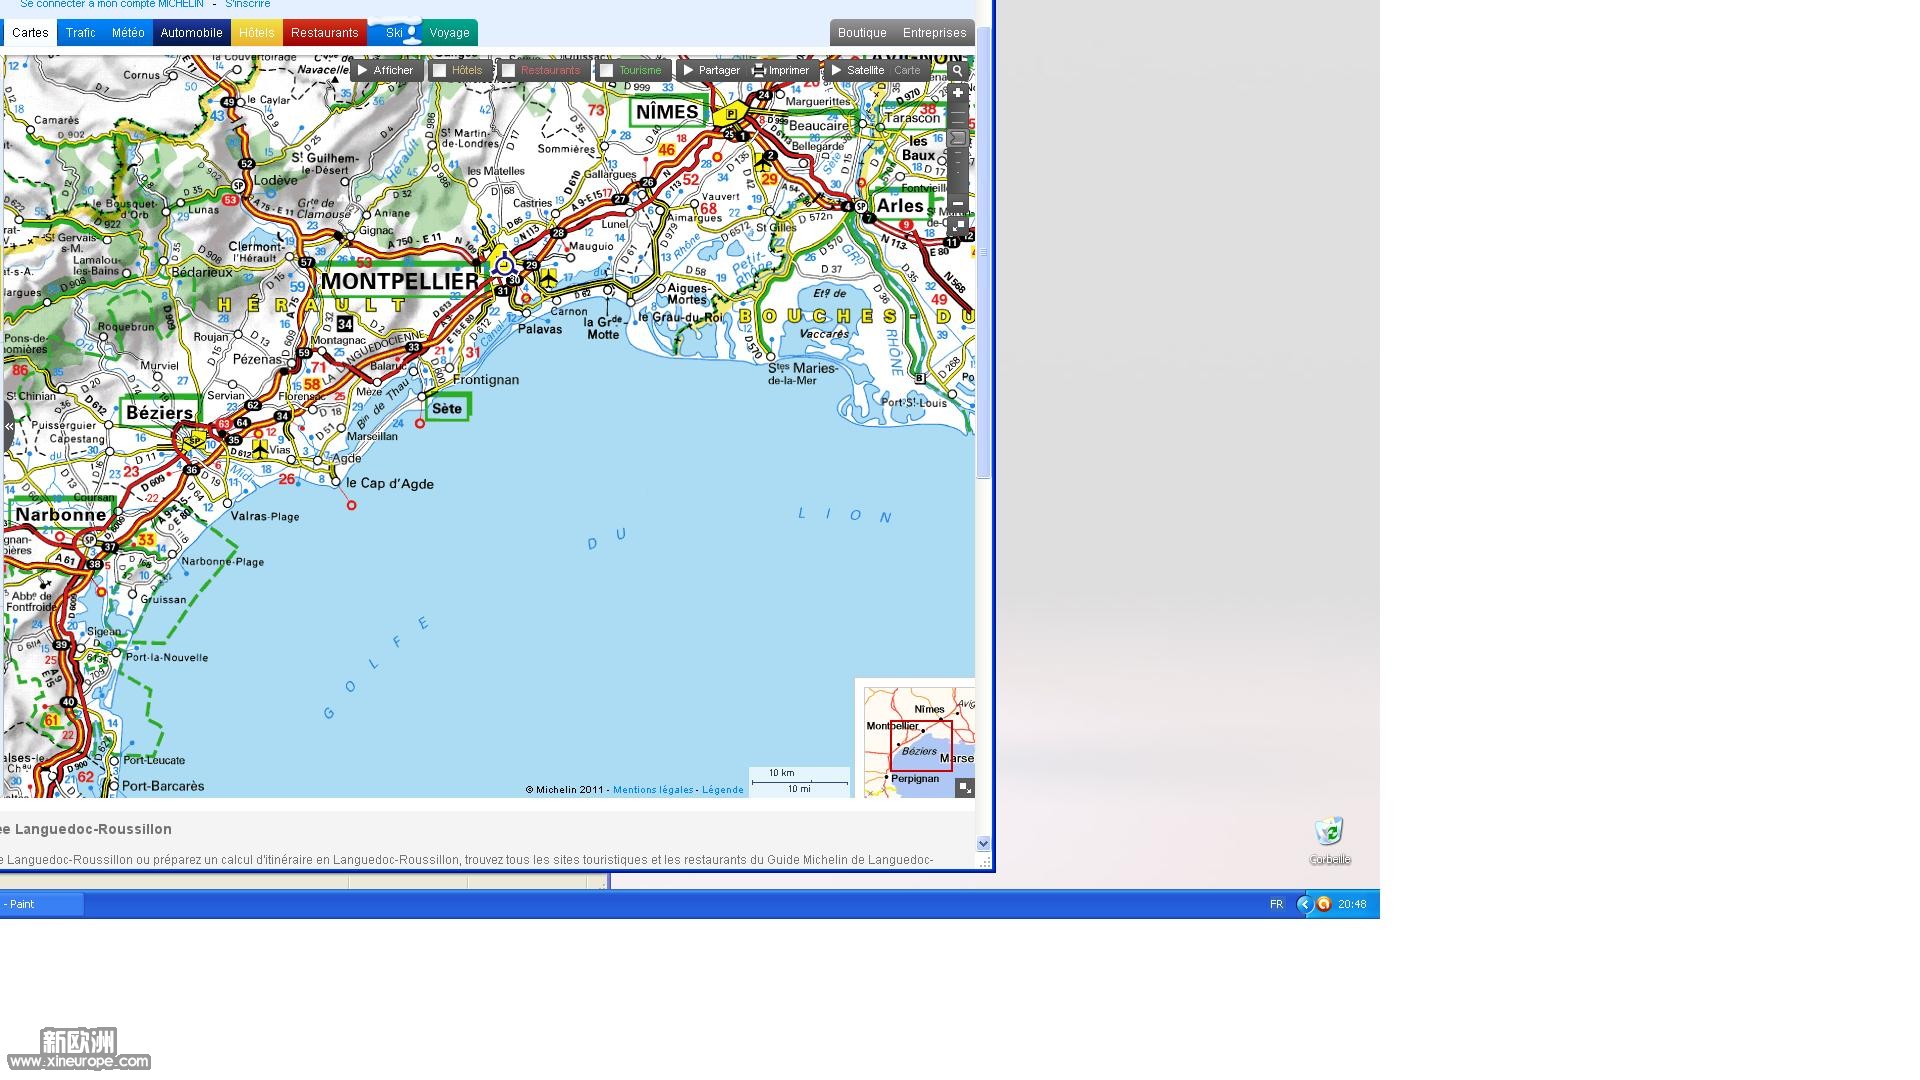
Task: Click the scroll-down arrow of the page
Action: pos(983,844)
